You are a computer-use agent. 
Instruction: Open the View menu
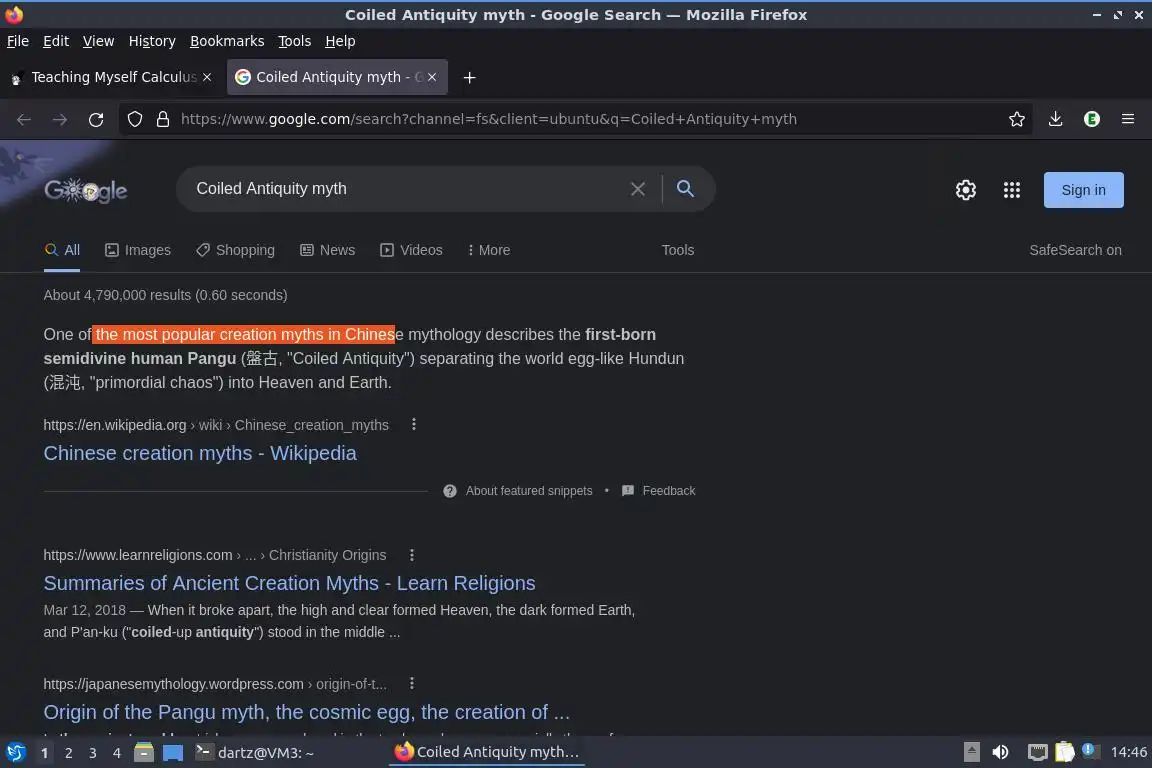[98, 41]
